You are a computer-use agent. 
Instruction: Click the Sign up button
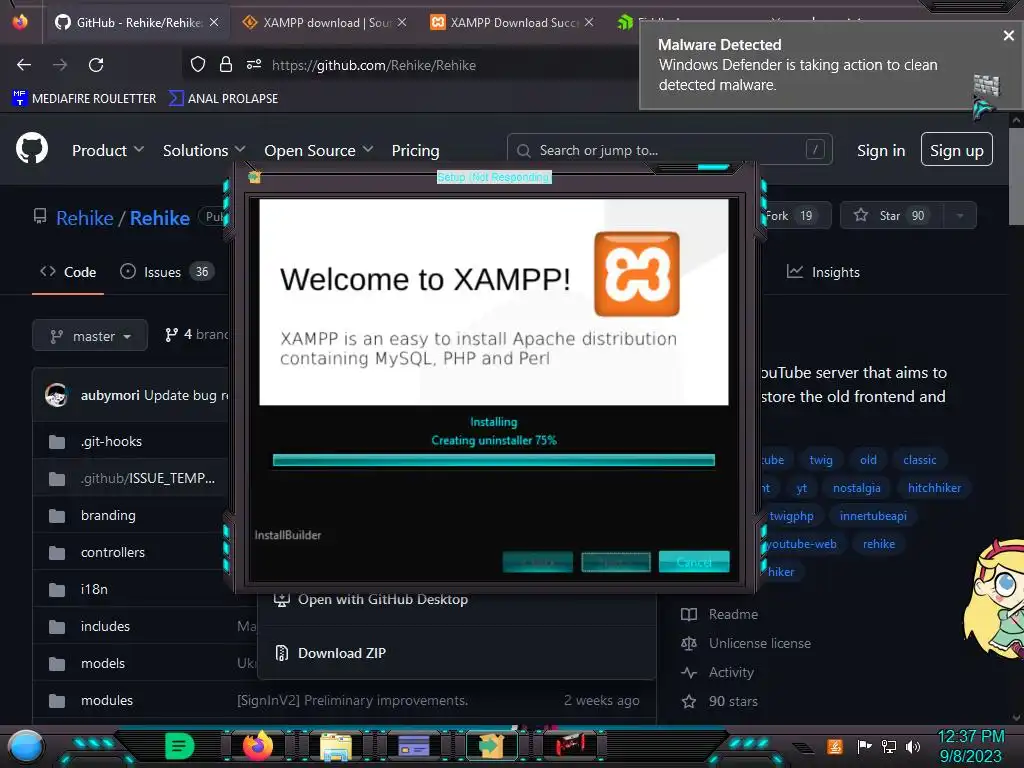[x=957, y=150]
